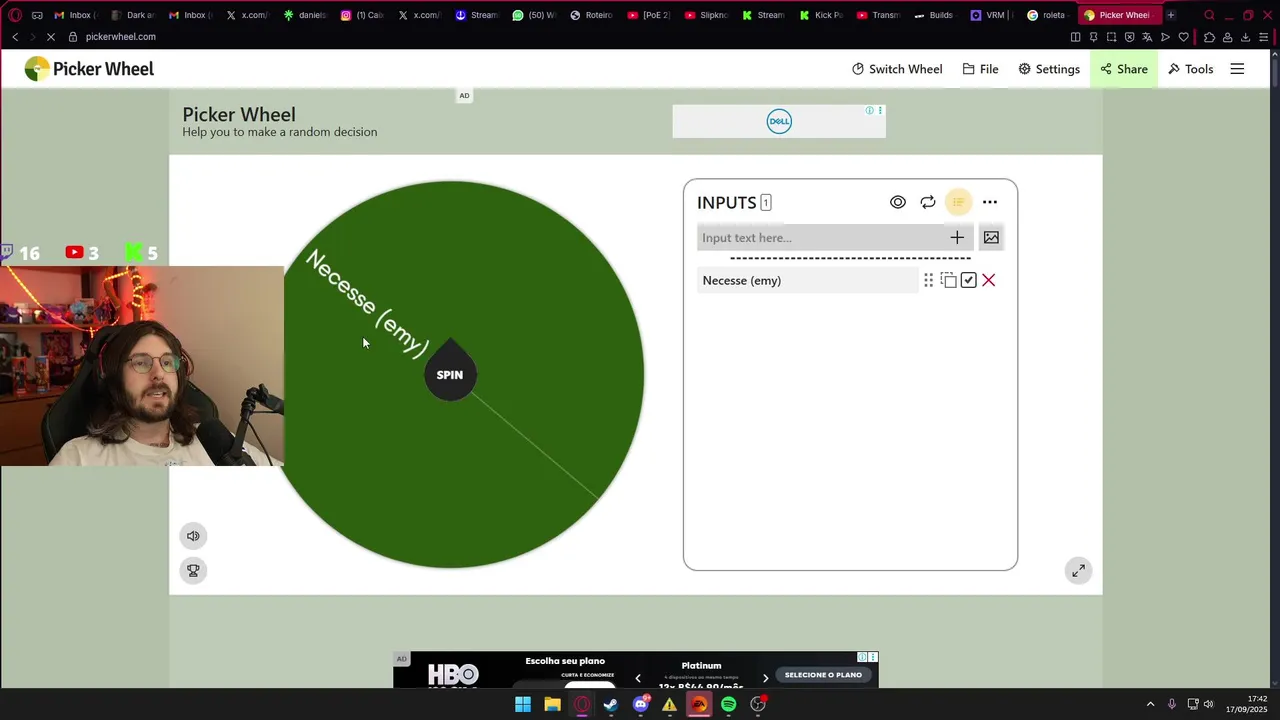Click the highlighted sort list icon
The width and height of the screenshot is (1280, 720).
pos(958,202)
